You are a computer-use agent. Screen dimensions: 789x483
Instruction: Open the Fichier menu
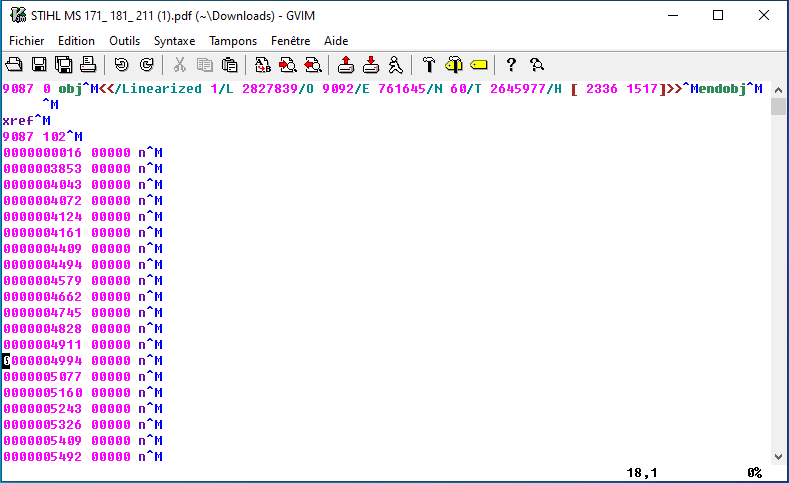(x=27, y=41)
